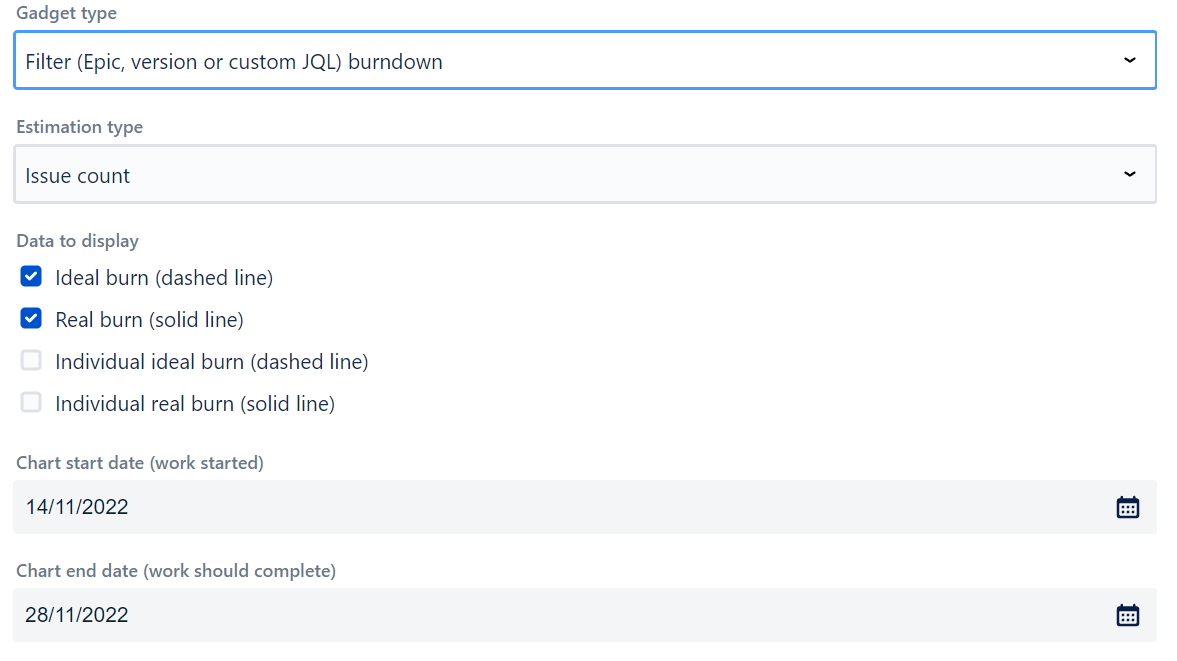Click the 14/11/2022 start date field
The height and width of the screenshot is (661, 1177).
coord(560,507)
